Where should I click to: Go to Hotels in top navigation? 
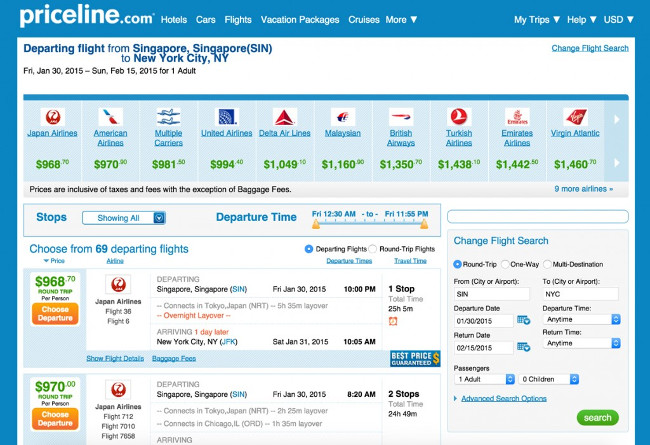tap(174, 19)
